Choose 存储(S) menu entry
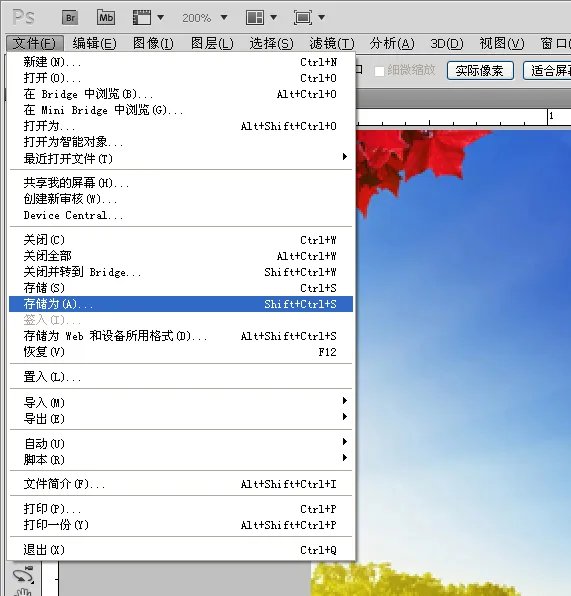The width and height of the screenshot is (571, 596). pyautogui.click(x=181, y=288)
